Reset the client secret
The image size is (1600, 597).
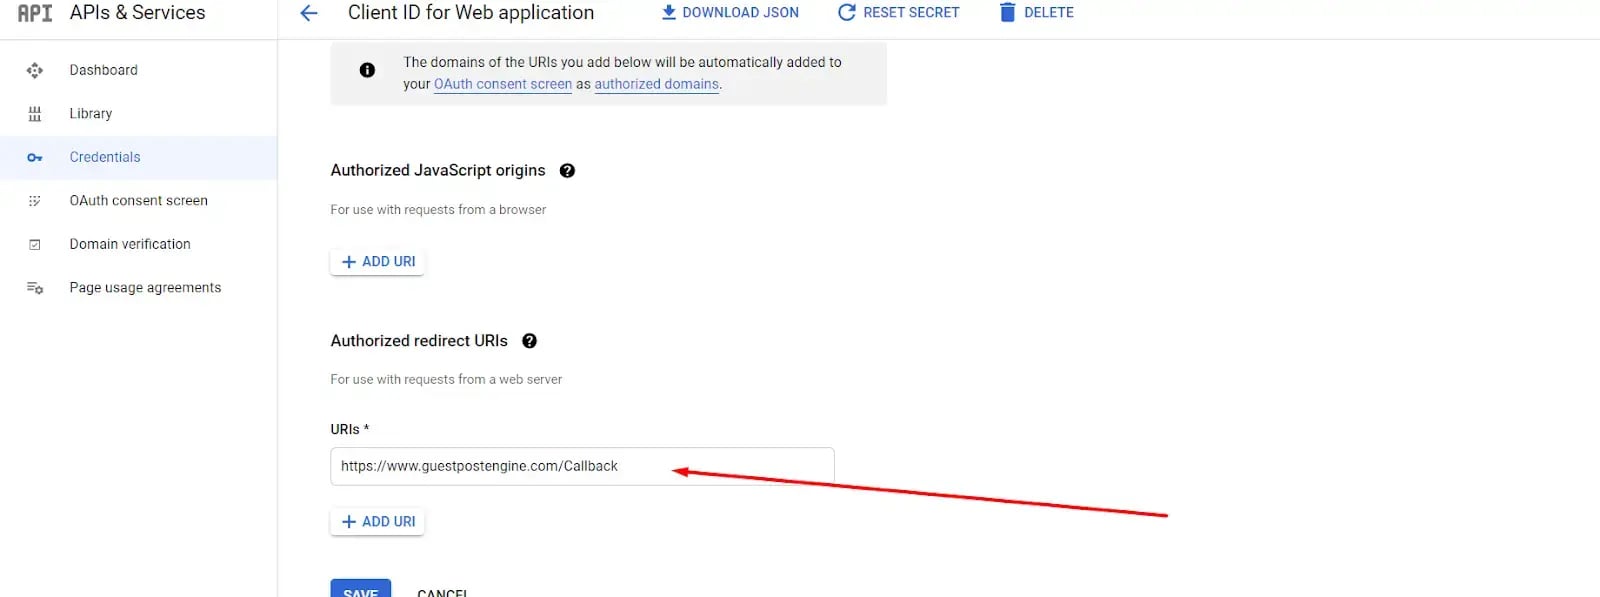[898, 13]
